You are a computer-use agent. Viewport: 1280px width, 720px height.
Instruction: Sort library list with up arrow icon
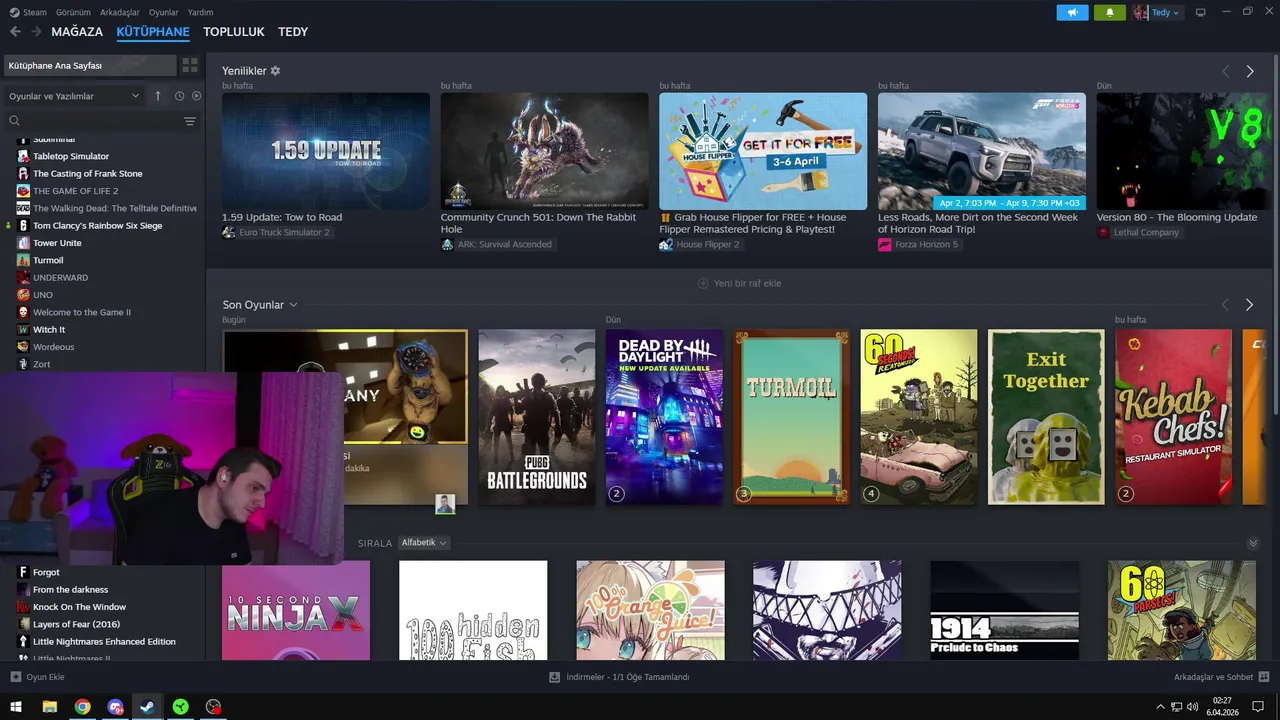tap(157, 96)
